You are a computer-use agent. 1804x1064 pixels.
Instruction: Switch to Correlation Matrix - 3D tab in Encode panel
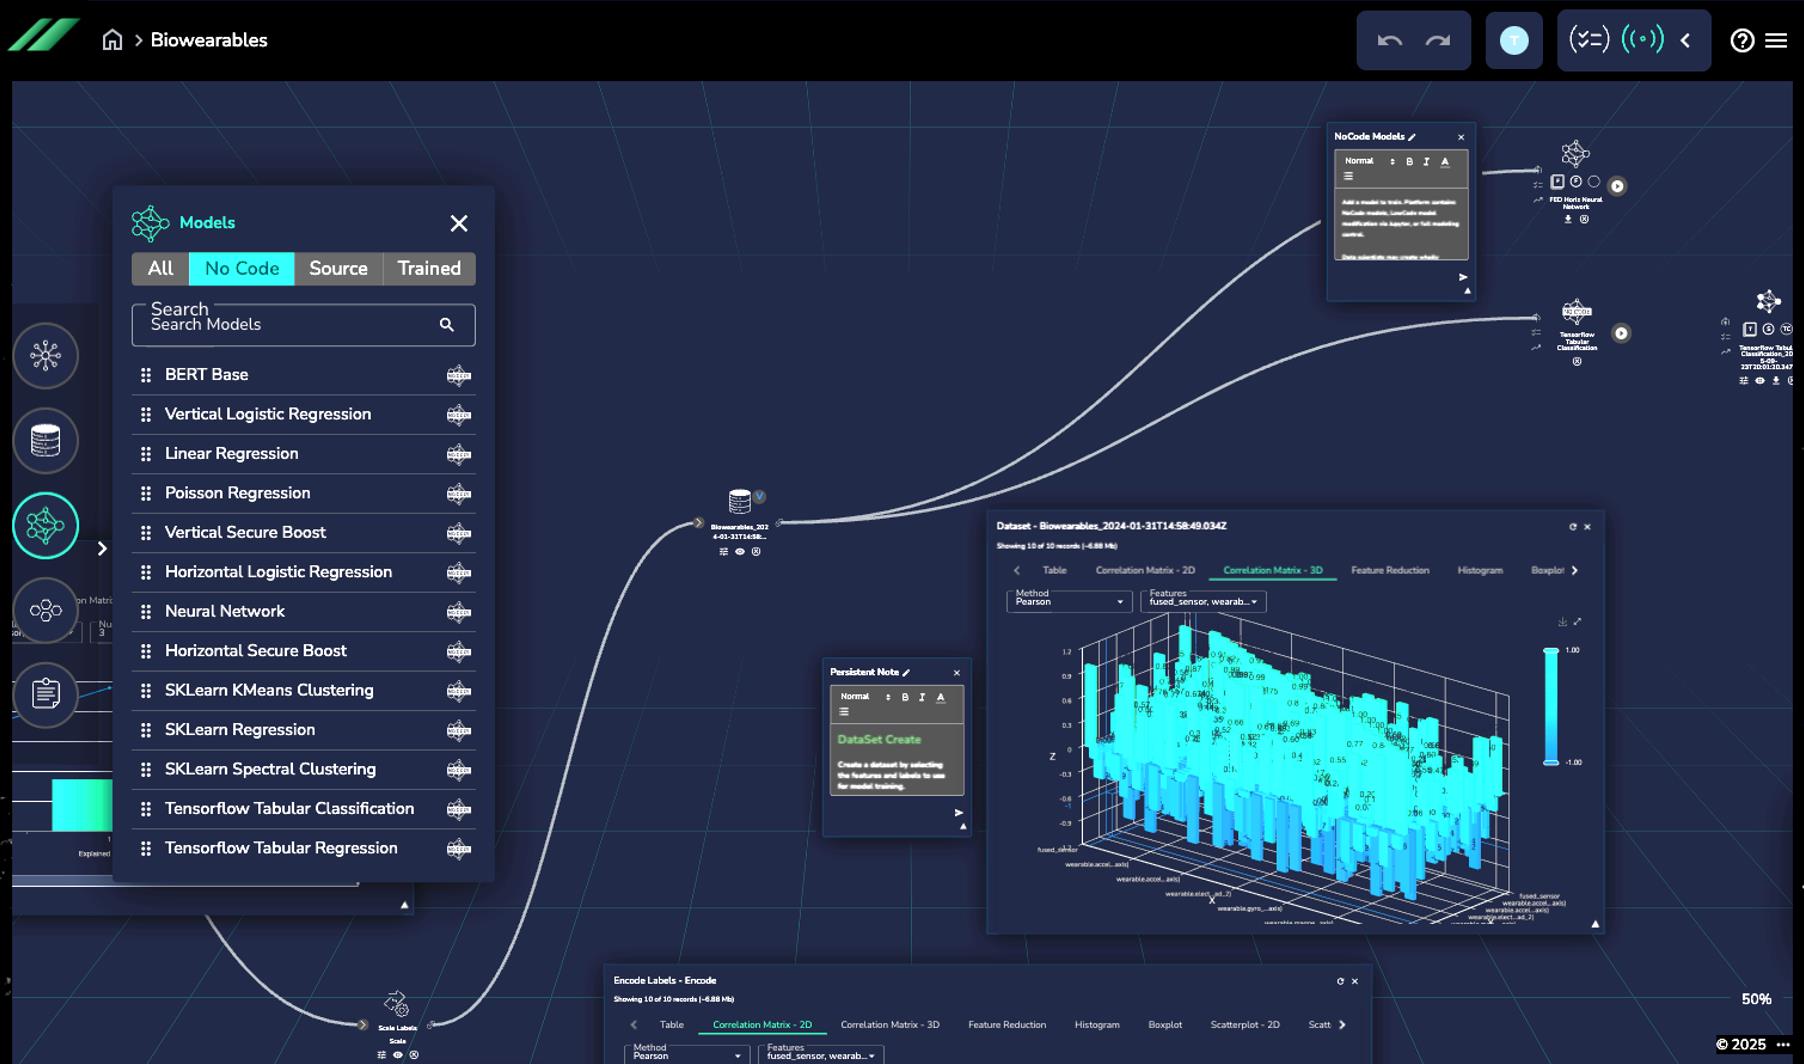coord(889,1024)
